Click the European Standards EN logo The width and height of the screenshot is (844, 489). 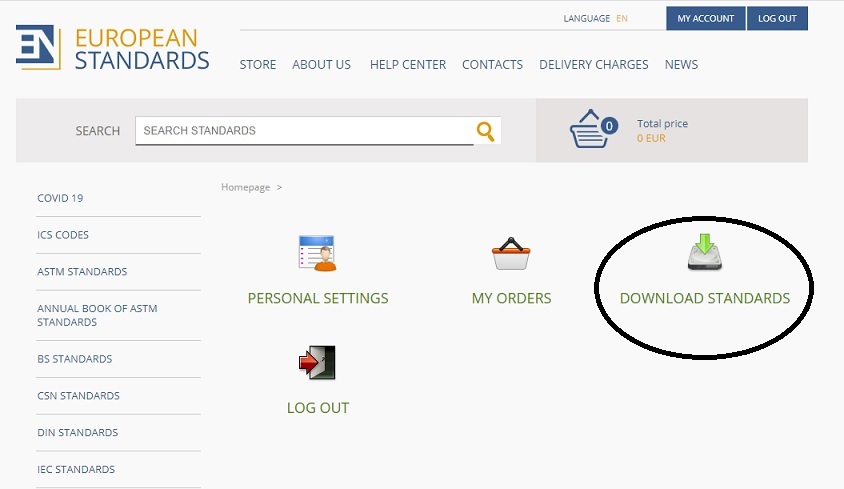[x=38, y=47]
